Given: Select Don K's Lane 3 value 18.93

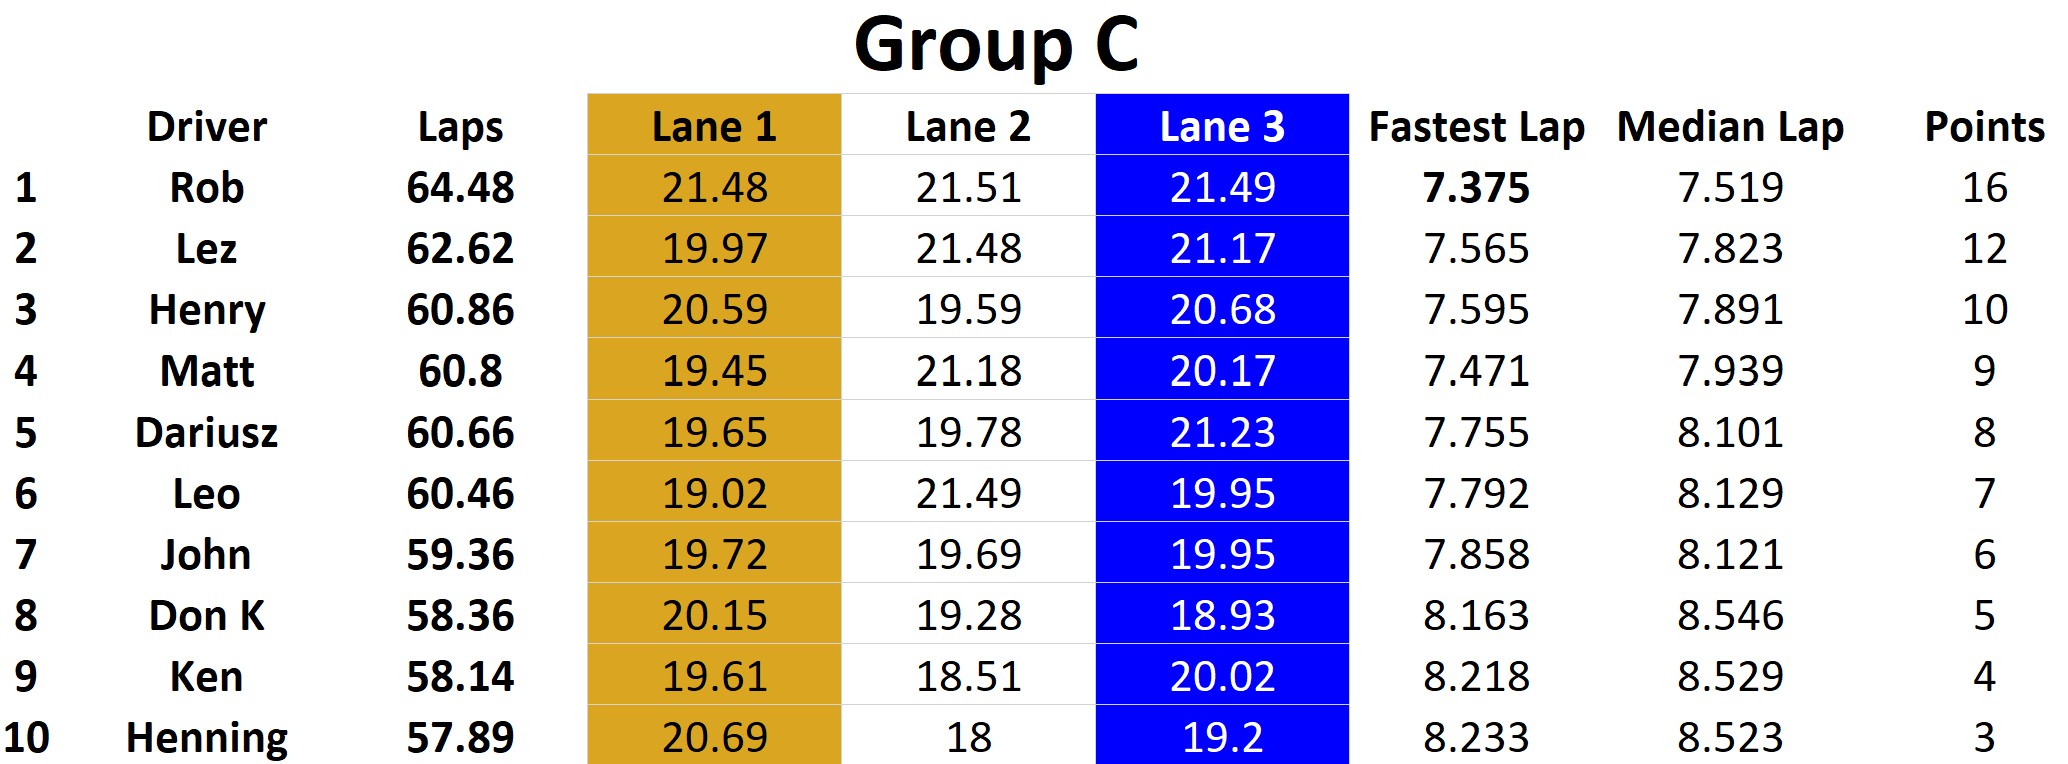Looking at the screenshot, I should coord(1222,615).
